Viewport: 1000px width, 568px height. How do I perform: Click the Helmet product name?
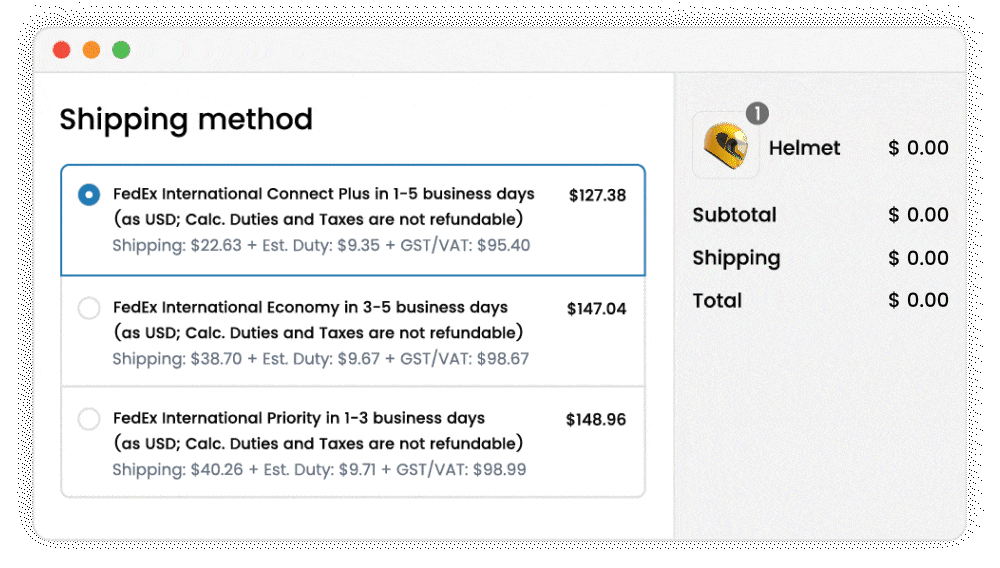click(x=804, y=148)
